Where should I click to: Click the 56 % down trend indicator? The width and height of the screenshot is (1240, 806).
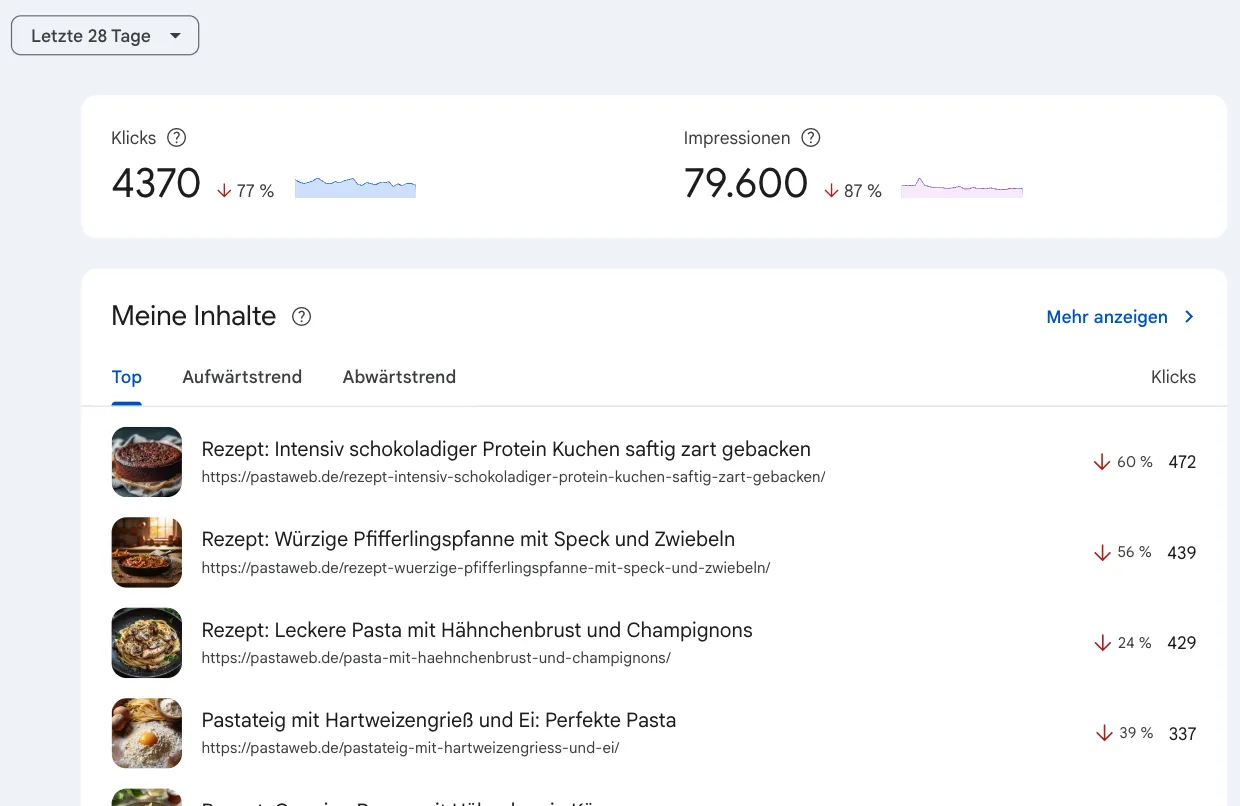1123,552
